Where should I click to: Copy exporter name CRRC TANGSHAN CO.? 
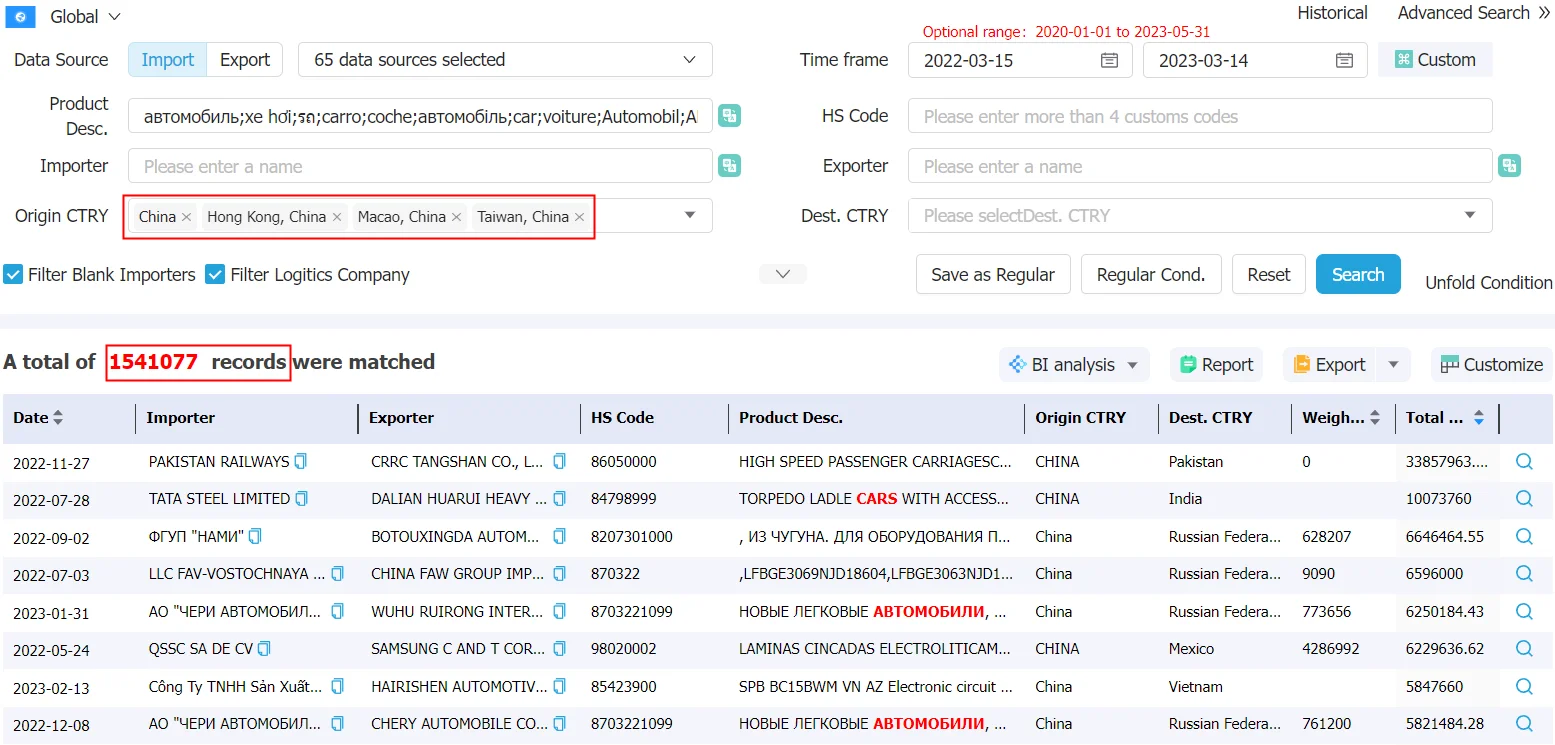[560, 462]
